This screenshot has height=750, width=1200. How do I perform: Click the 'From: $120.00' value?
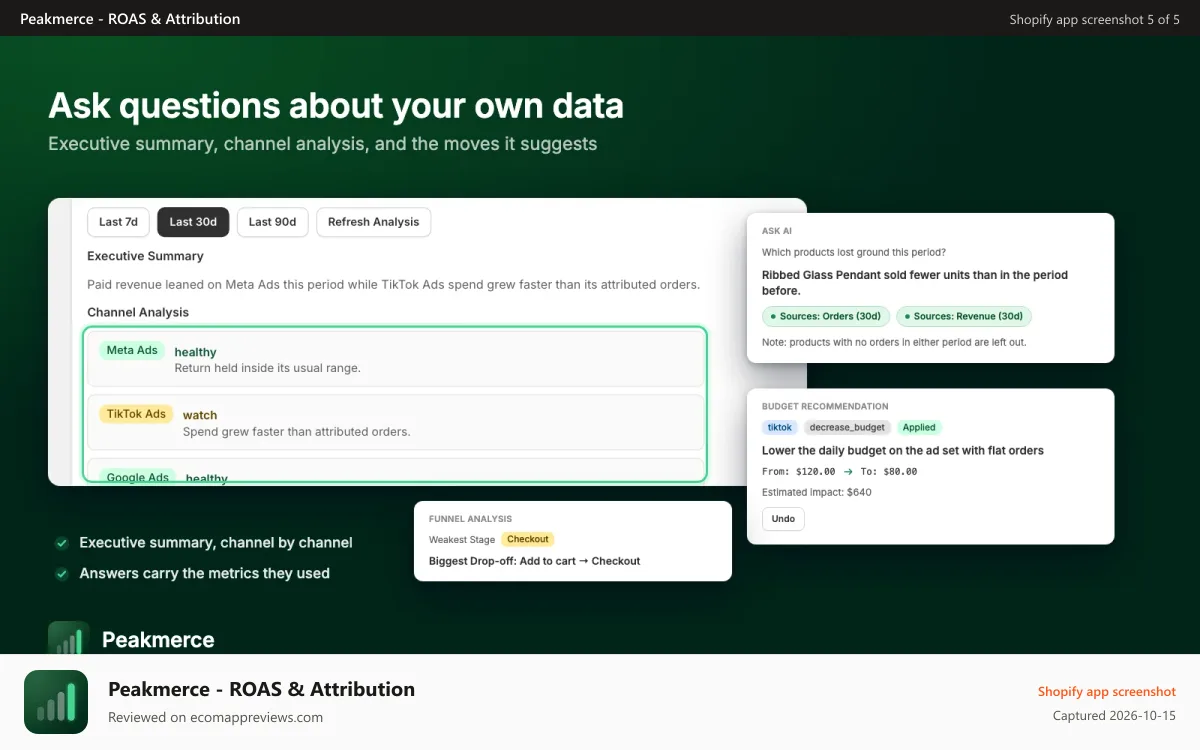point(798,471)
